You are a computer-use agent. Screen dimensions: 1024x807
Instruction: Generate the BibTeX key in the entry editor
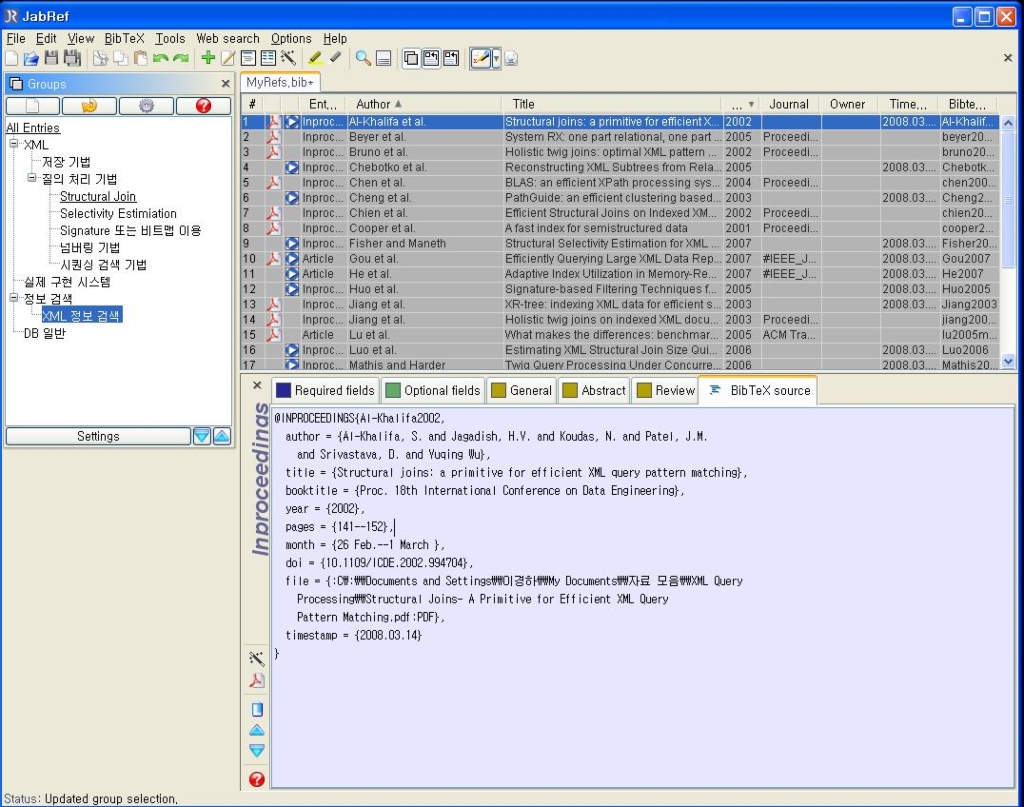coord(257,658)
